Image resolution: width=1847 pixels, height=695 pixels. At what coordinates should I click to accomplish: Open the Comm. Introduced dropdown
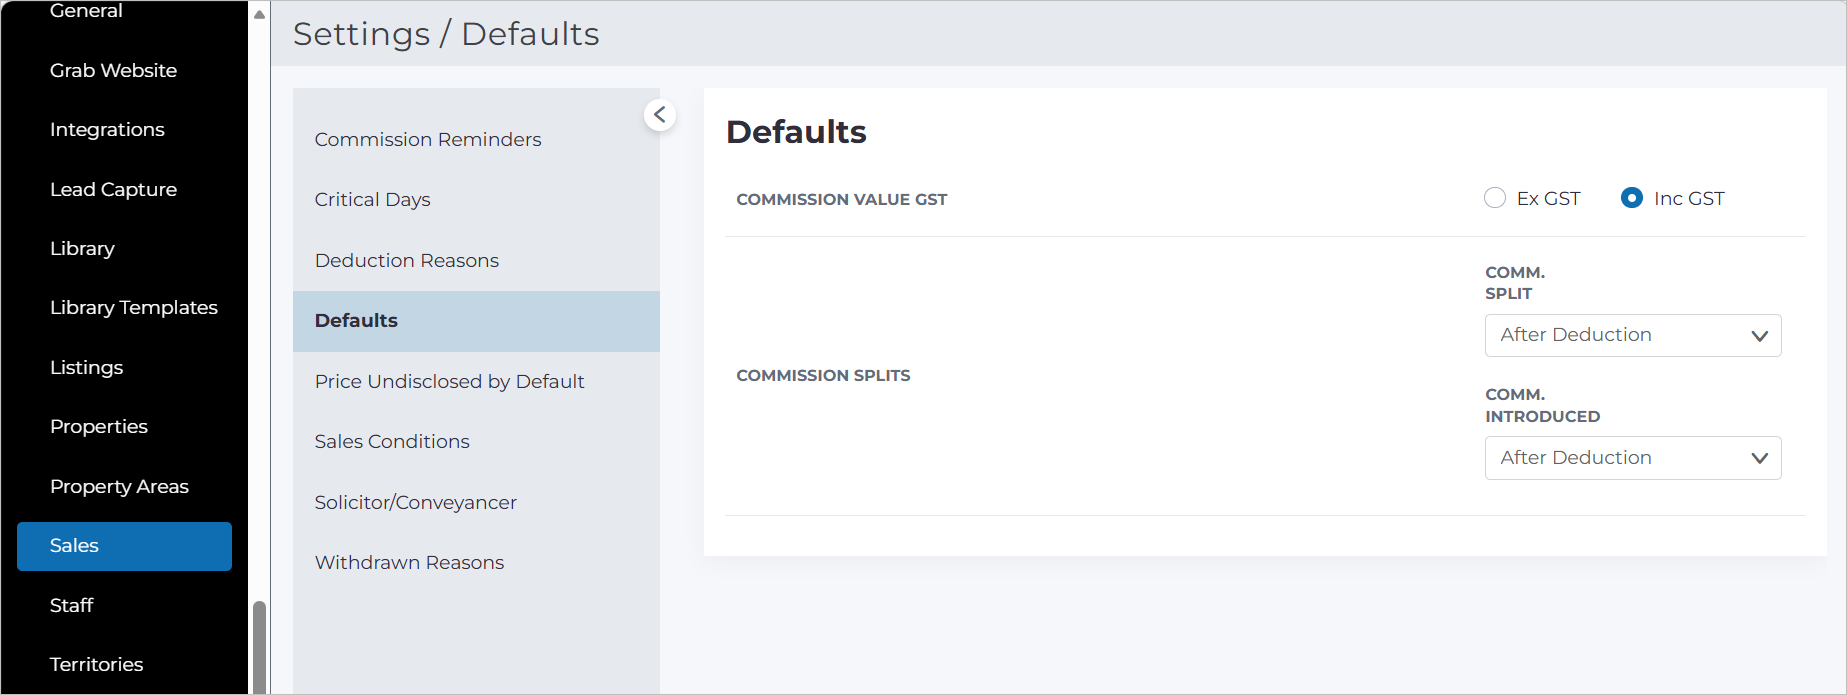(1633, 458)
